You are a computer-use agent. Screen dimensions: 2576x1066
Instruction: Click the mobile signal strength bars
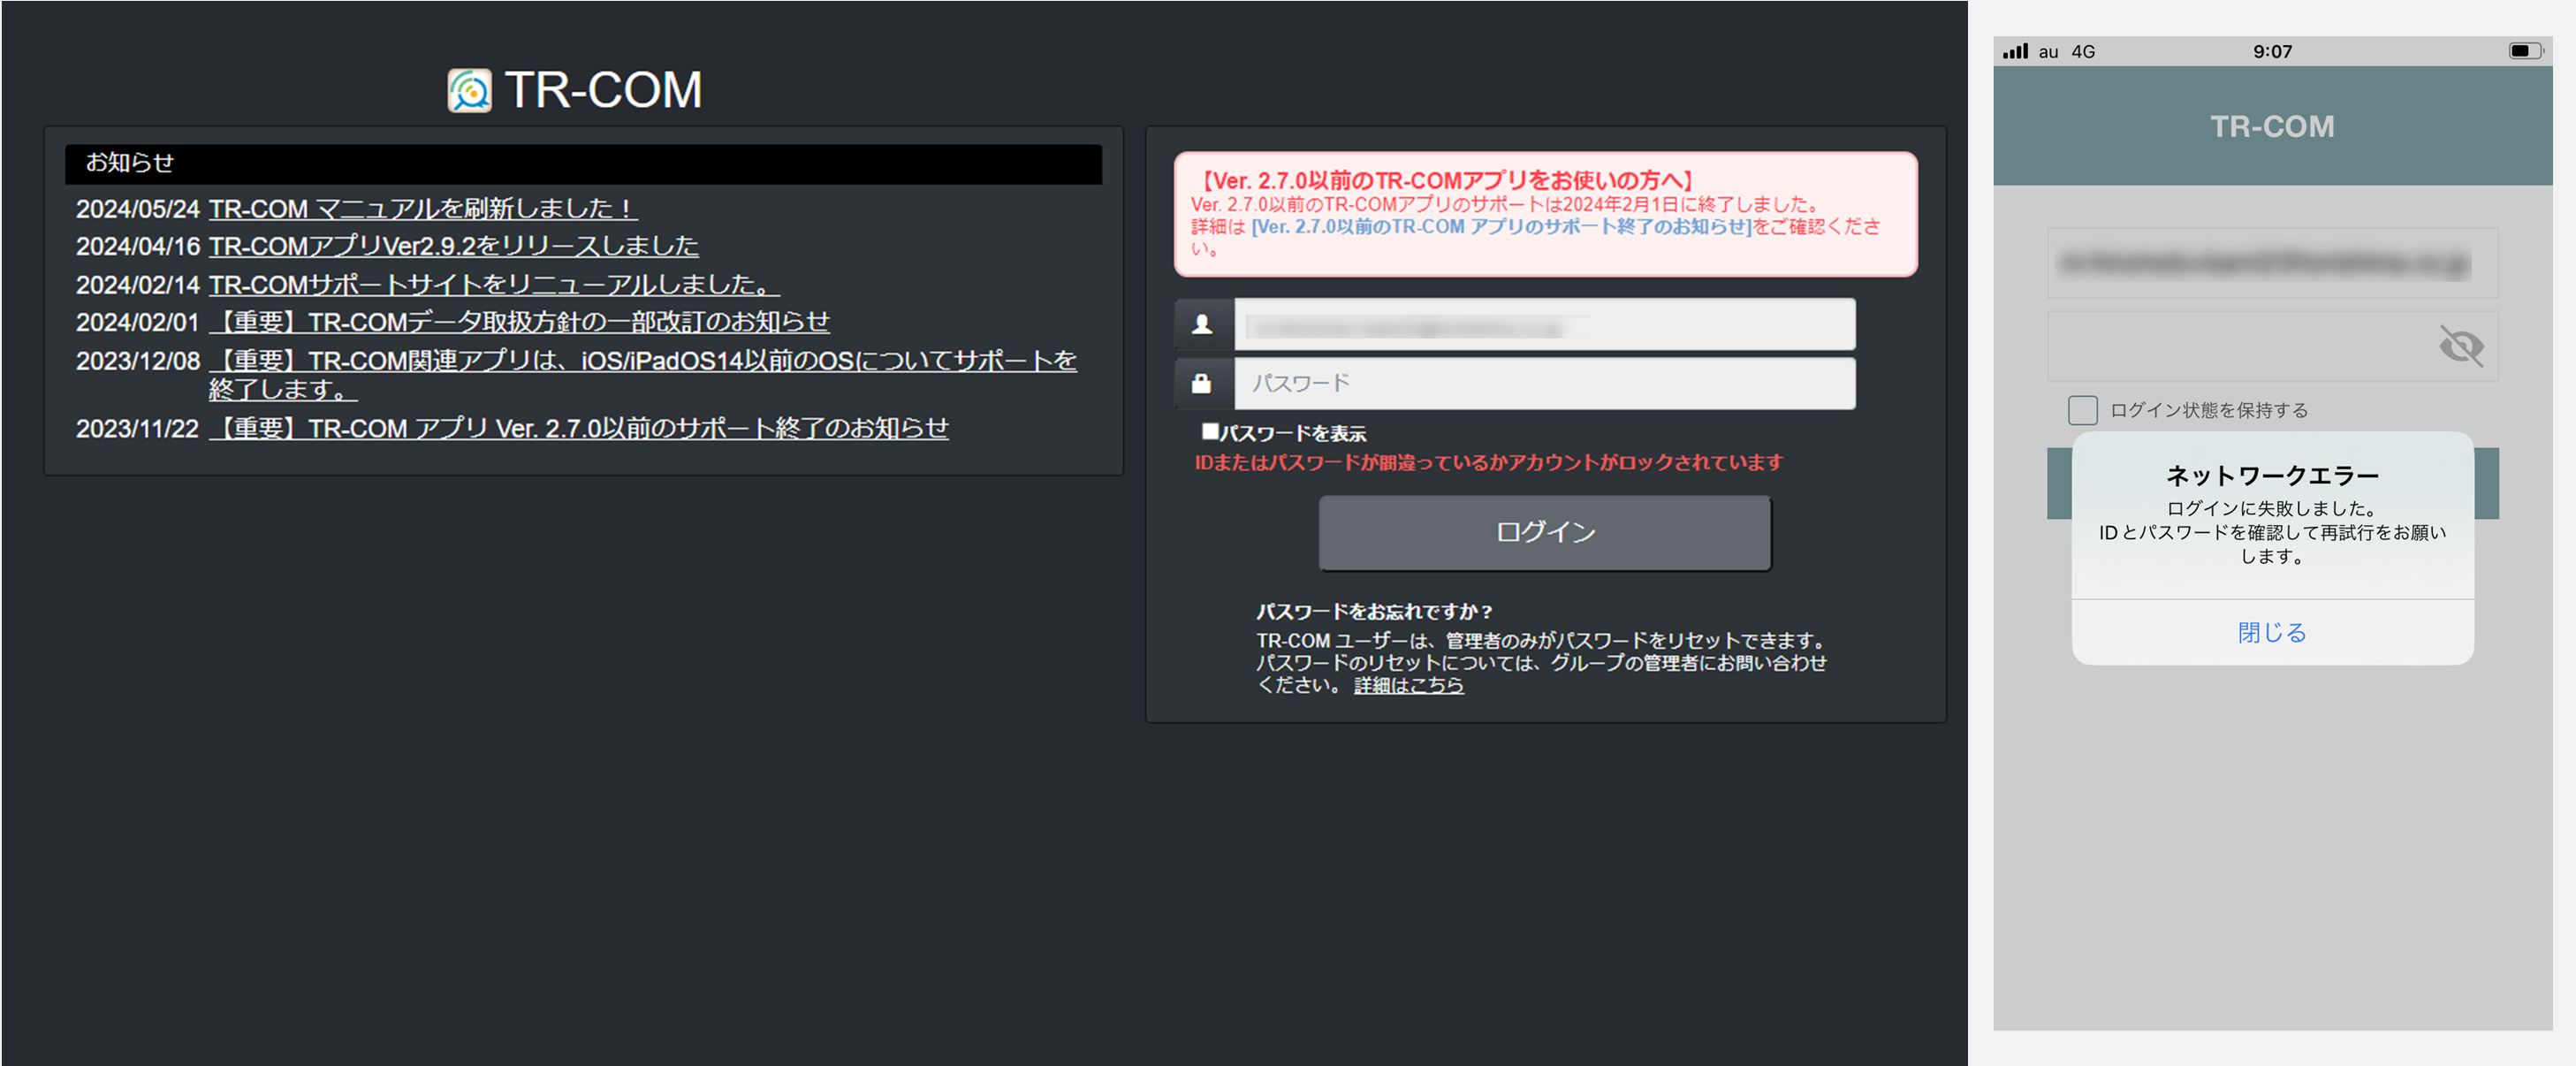[x=2015, y=51]
